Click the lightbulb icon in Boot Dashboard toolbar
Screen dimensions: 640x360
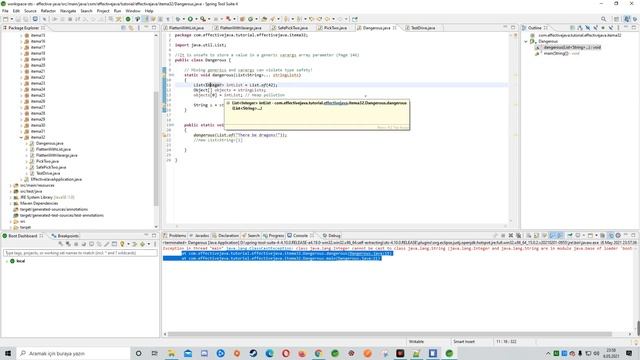click(x=122, y=244)
